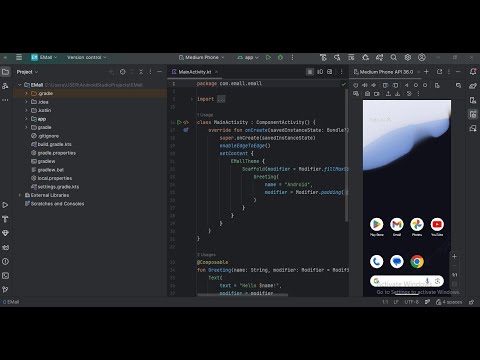The height and width of the screenshot is (360, 480).
Task: Open Chrome on the emulator home screen
Action: click(x=417, y=262)
